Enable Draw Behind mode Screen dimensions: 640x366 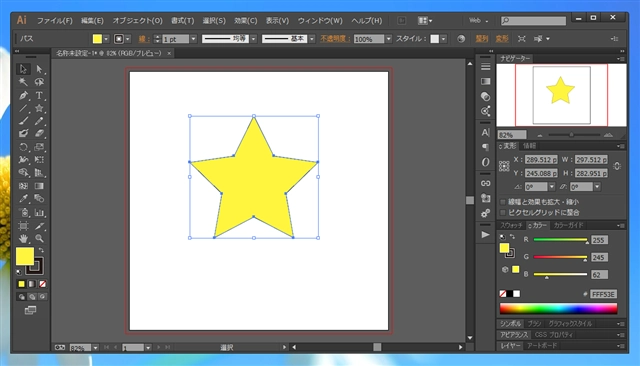point(32,297)
